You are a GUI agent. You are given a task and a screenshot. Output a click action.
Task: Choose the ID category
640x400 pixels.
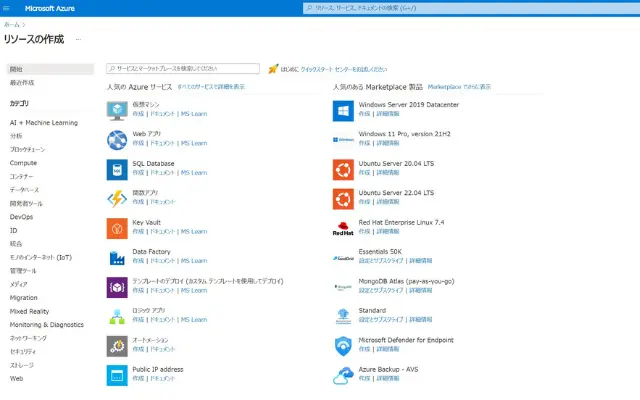tap(13, 230)
